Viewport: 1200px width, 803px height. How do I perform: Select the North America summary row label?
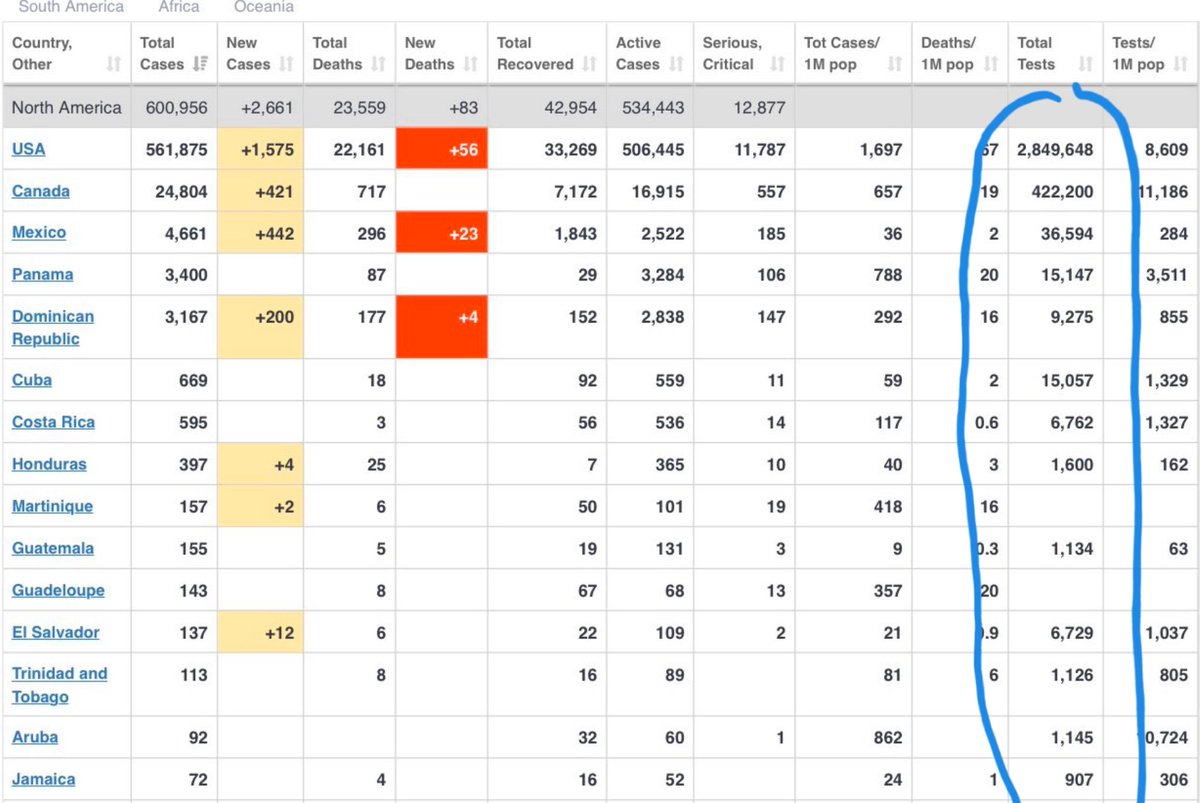coord(67,107)
